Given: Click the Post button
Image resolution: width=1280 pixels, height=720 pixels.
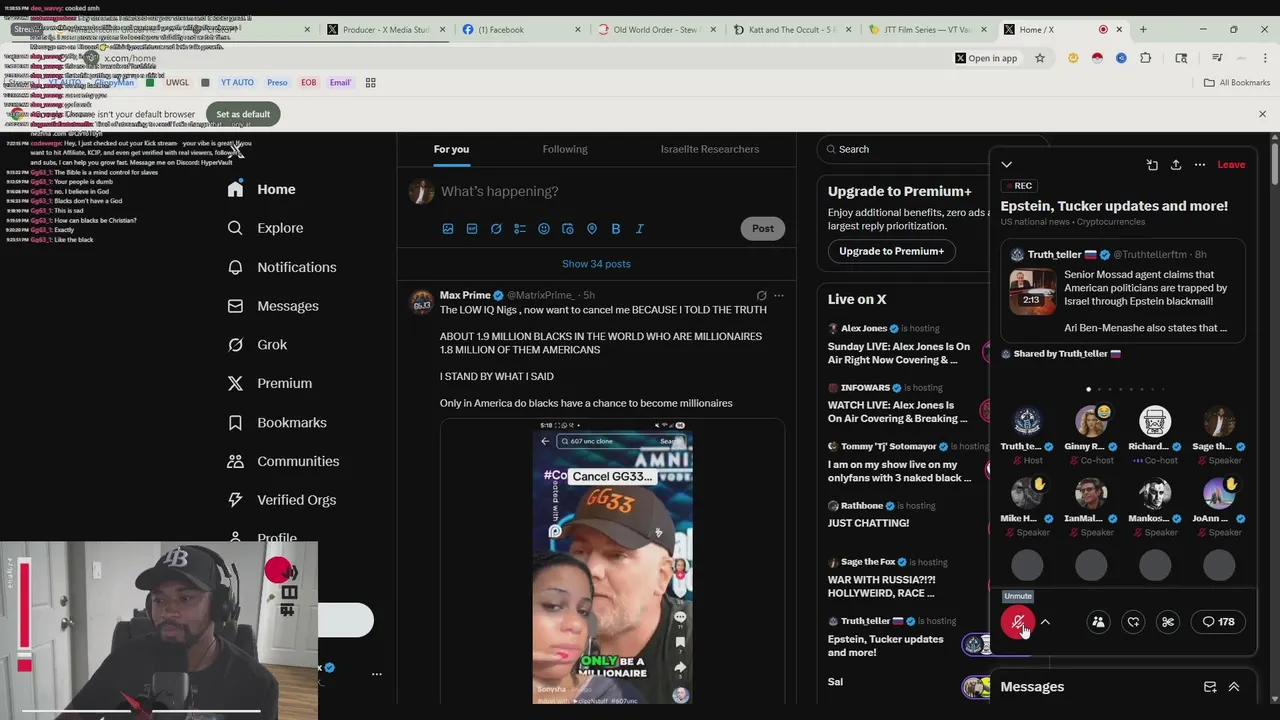Looking at the screenshot, I should pos(763,228).
